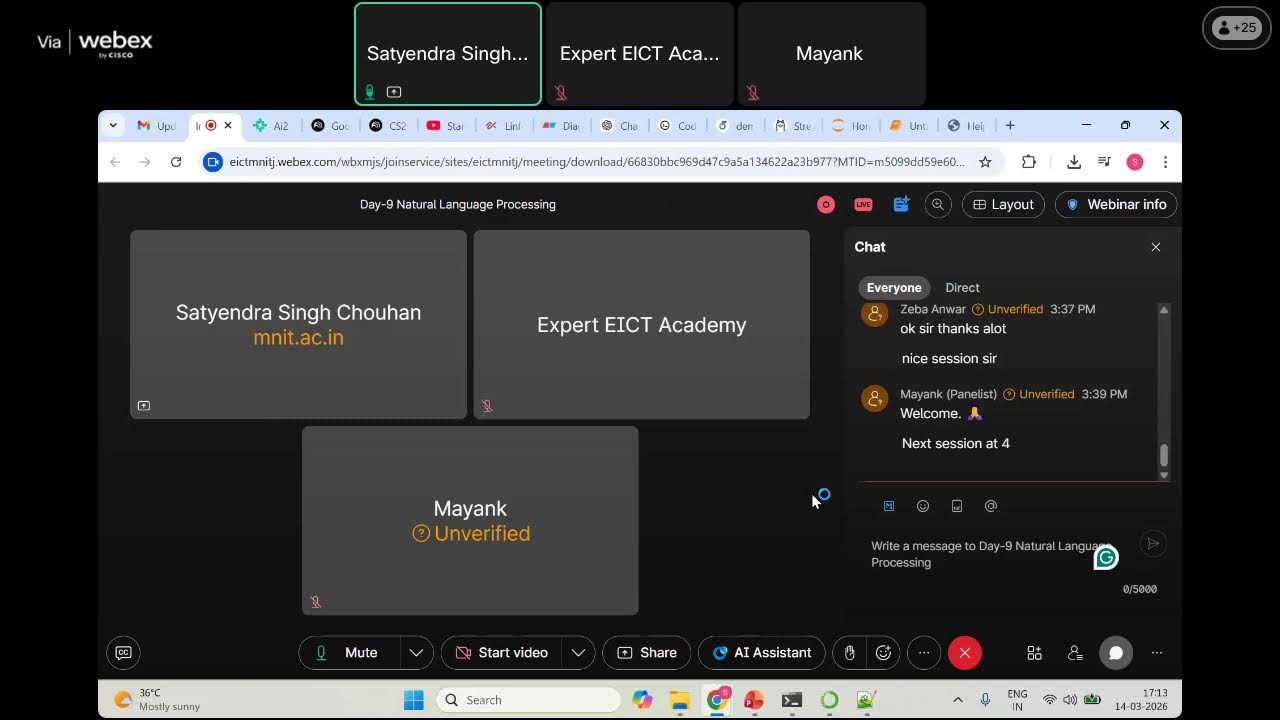
Task: Open panel options ellipsis at bottom right
Action: tap(1157, 653)
